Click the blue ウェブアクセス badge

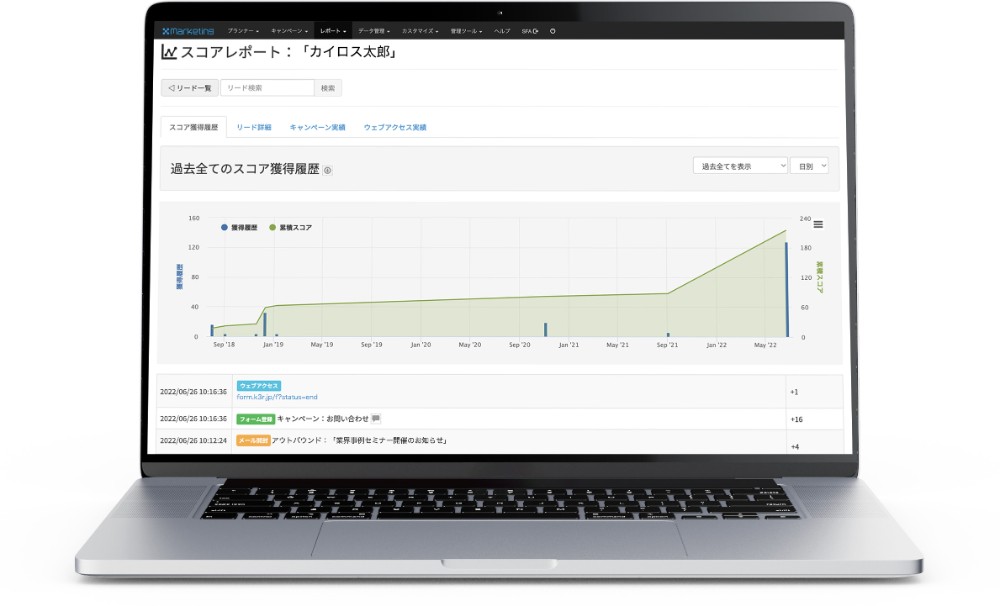(x=259, y=385)
